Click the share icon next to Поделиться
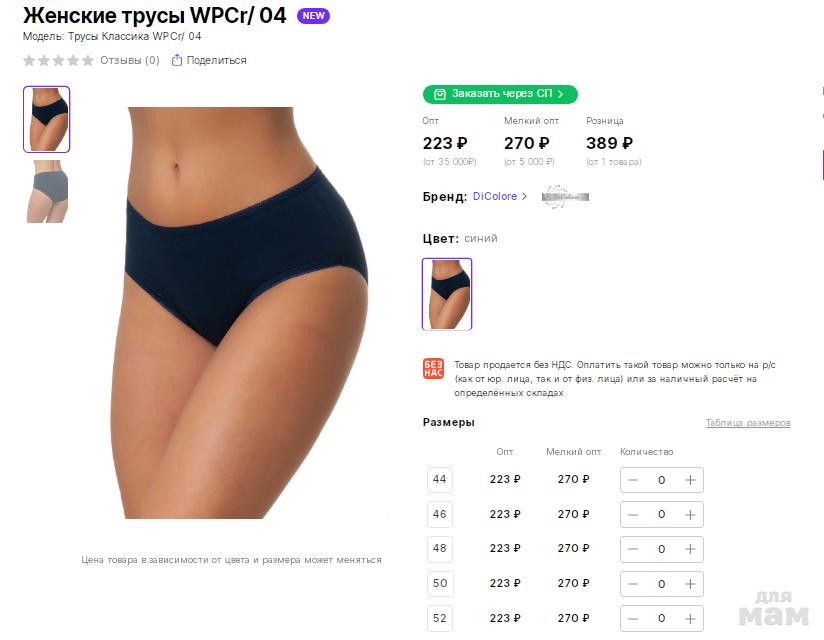Screen dimensions: 824x640 pyautogui.click(x=177, y=60)
